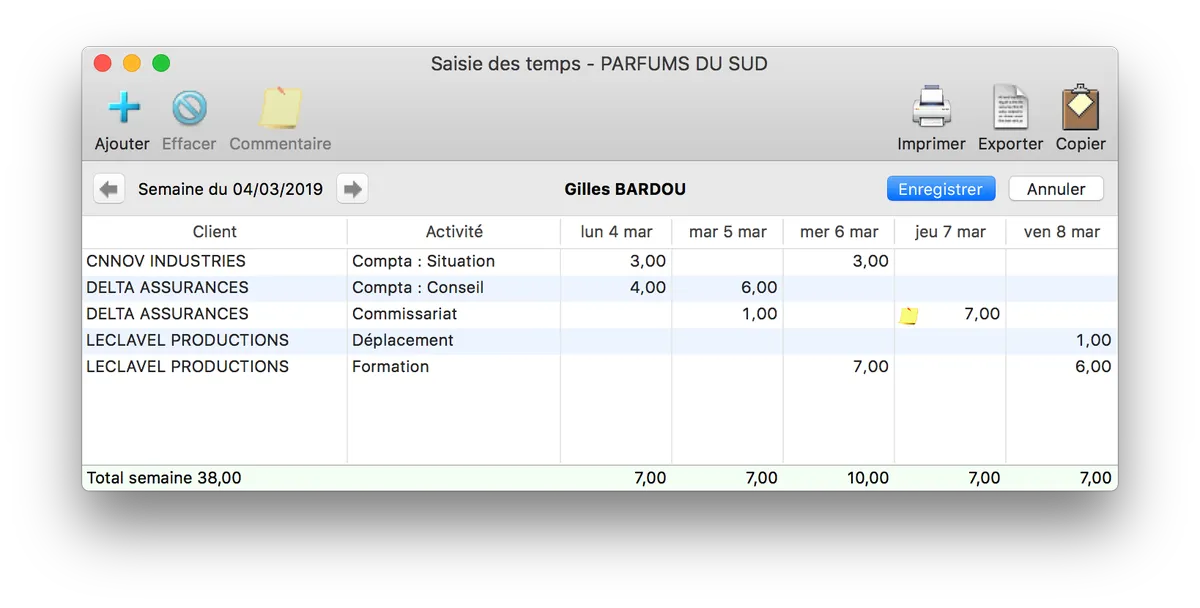Go to next week arrow
The width and height of the screenshot is (1200, 608).
coord(352,189)
